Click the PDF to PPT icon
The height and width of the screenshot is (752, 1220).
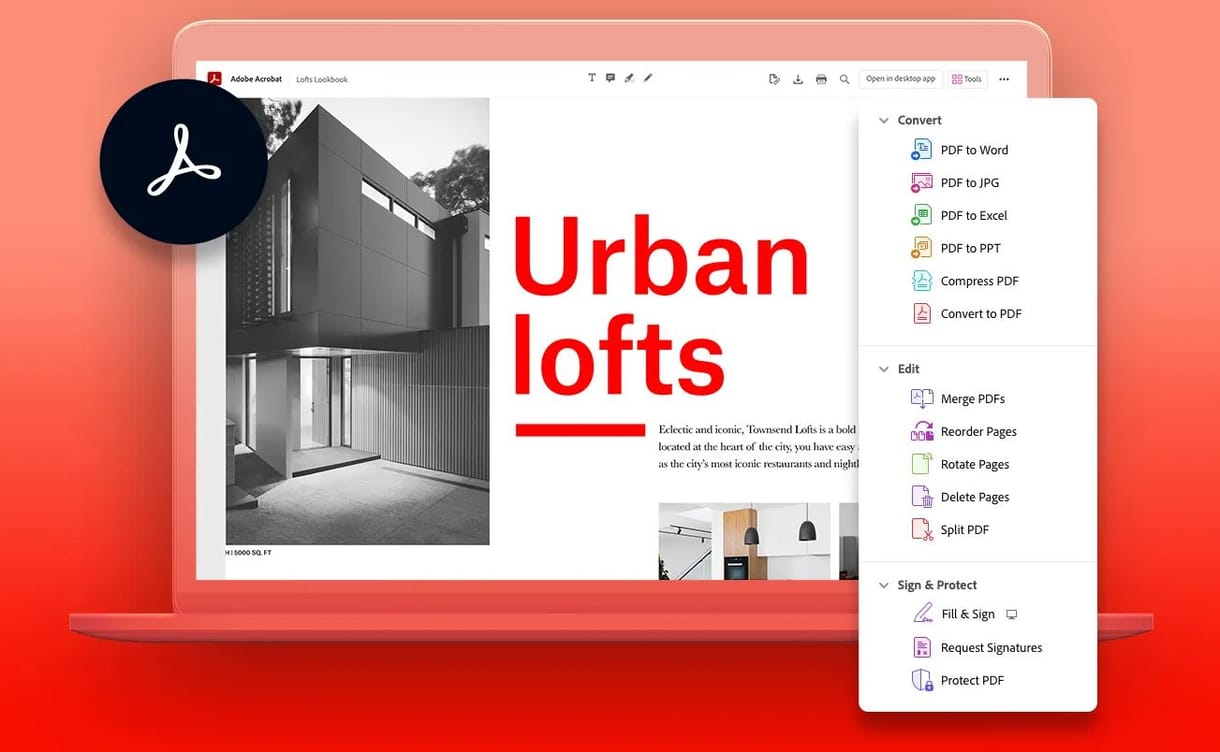pos(921,248)
